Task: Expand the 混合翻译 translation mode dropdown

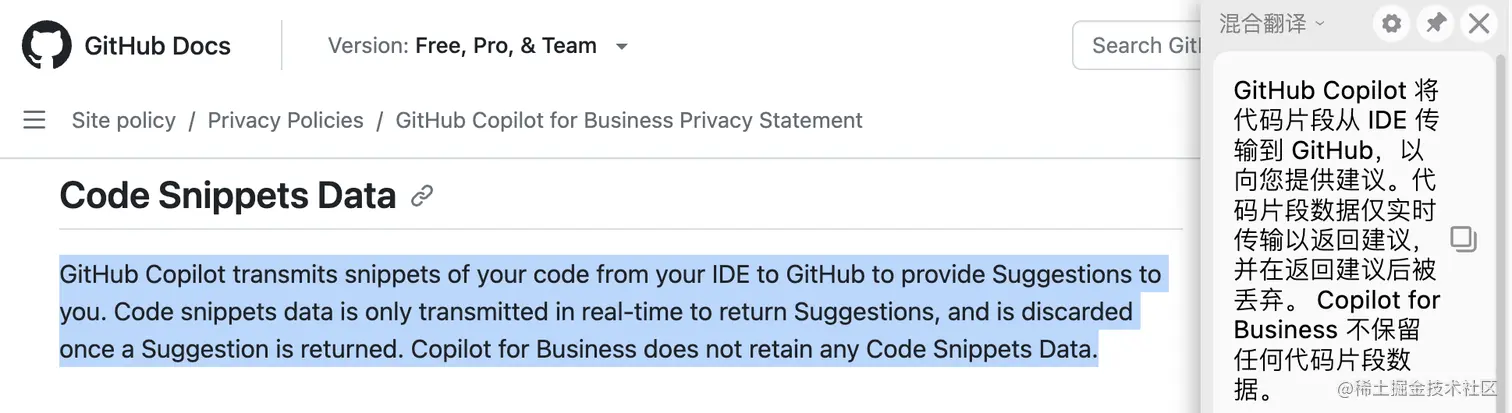Action: coord(1271,24)
